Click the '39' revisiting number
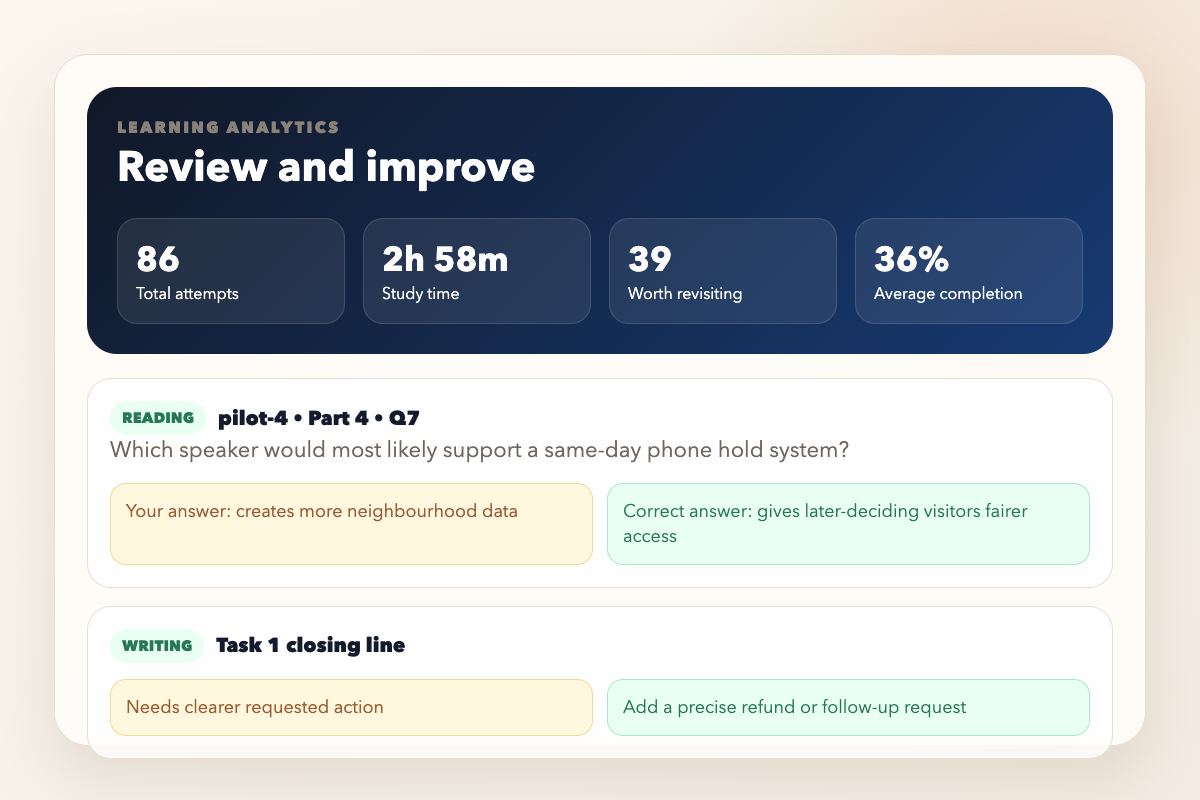This screenshot has width=1200, height=800. (x=650, y=259)
